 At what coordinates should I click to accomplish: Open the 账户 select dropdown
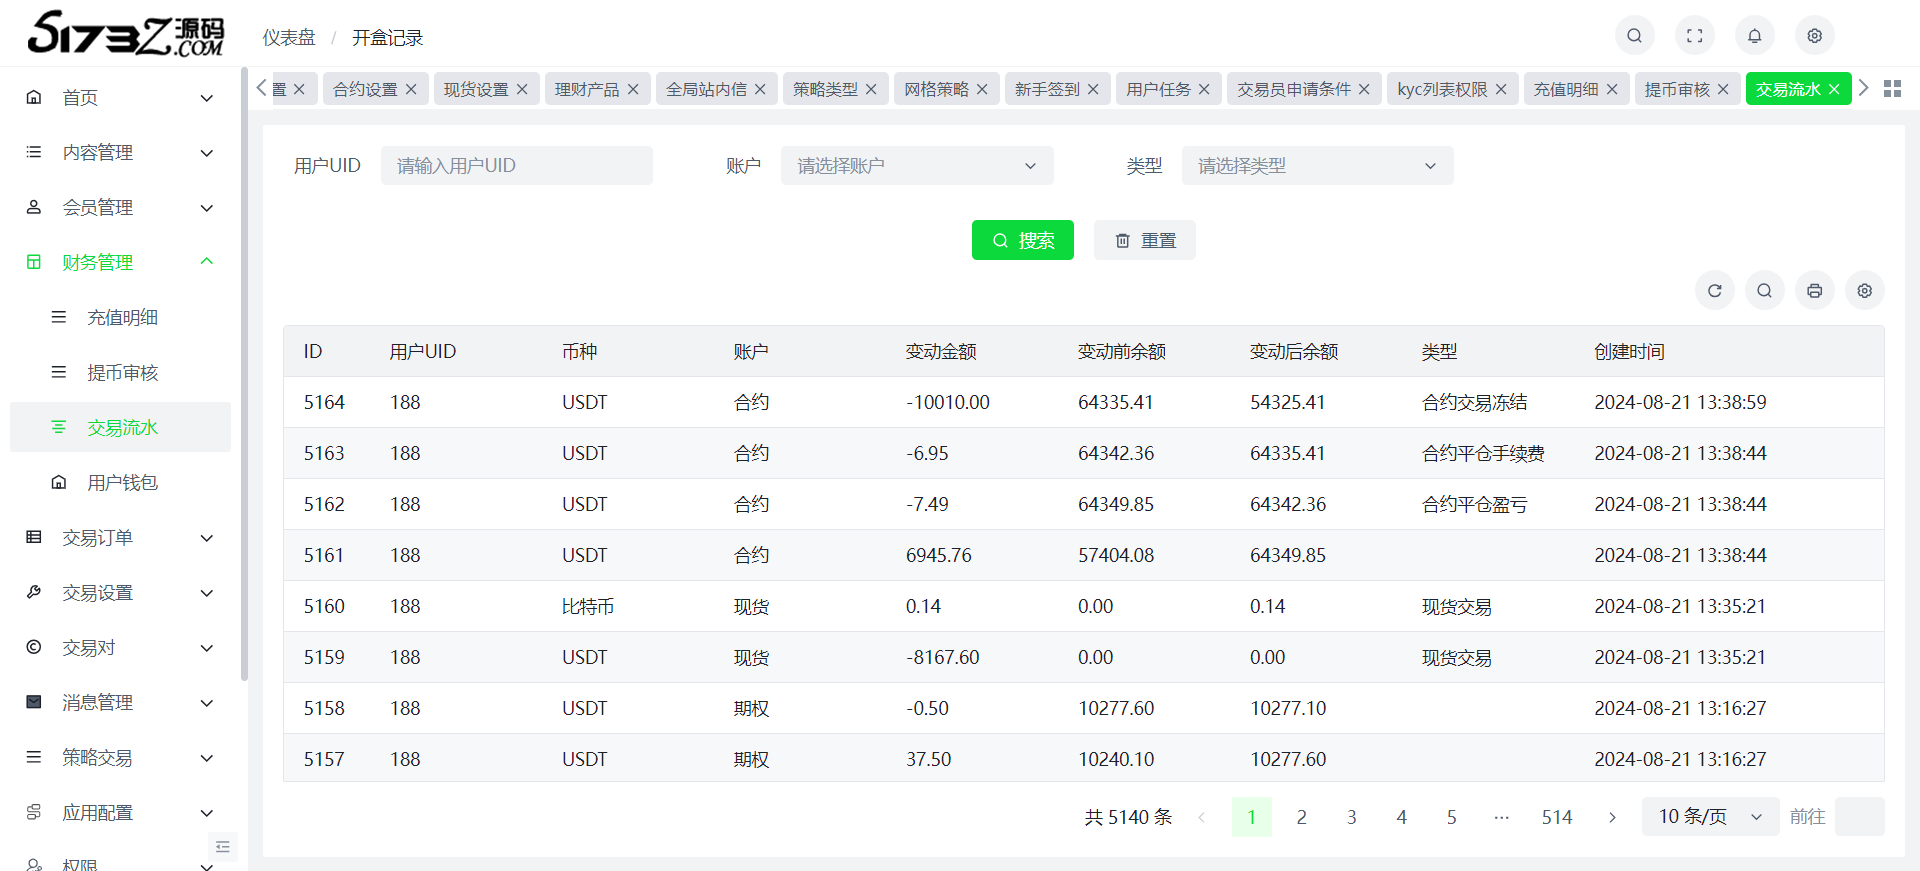916,166
